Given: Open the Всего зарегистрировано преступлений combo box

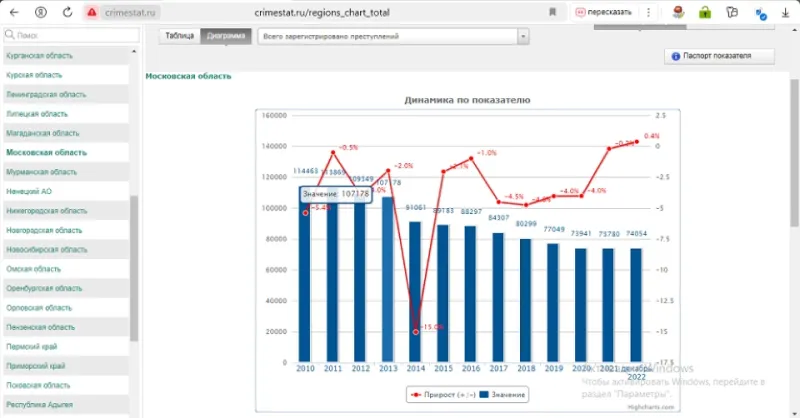Looking at the screenshot, I should coord(393,36).
